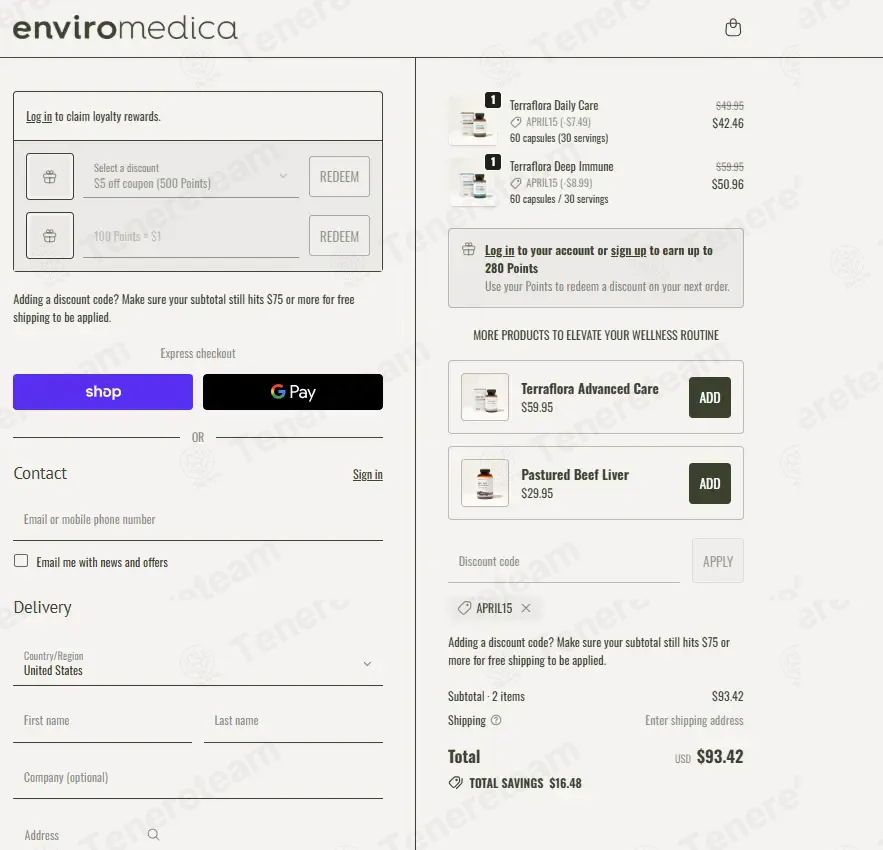Click the APPLY discount button

[x=717, y=561]
